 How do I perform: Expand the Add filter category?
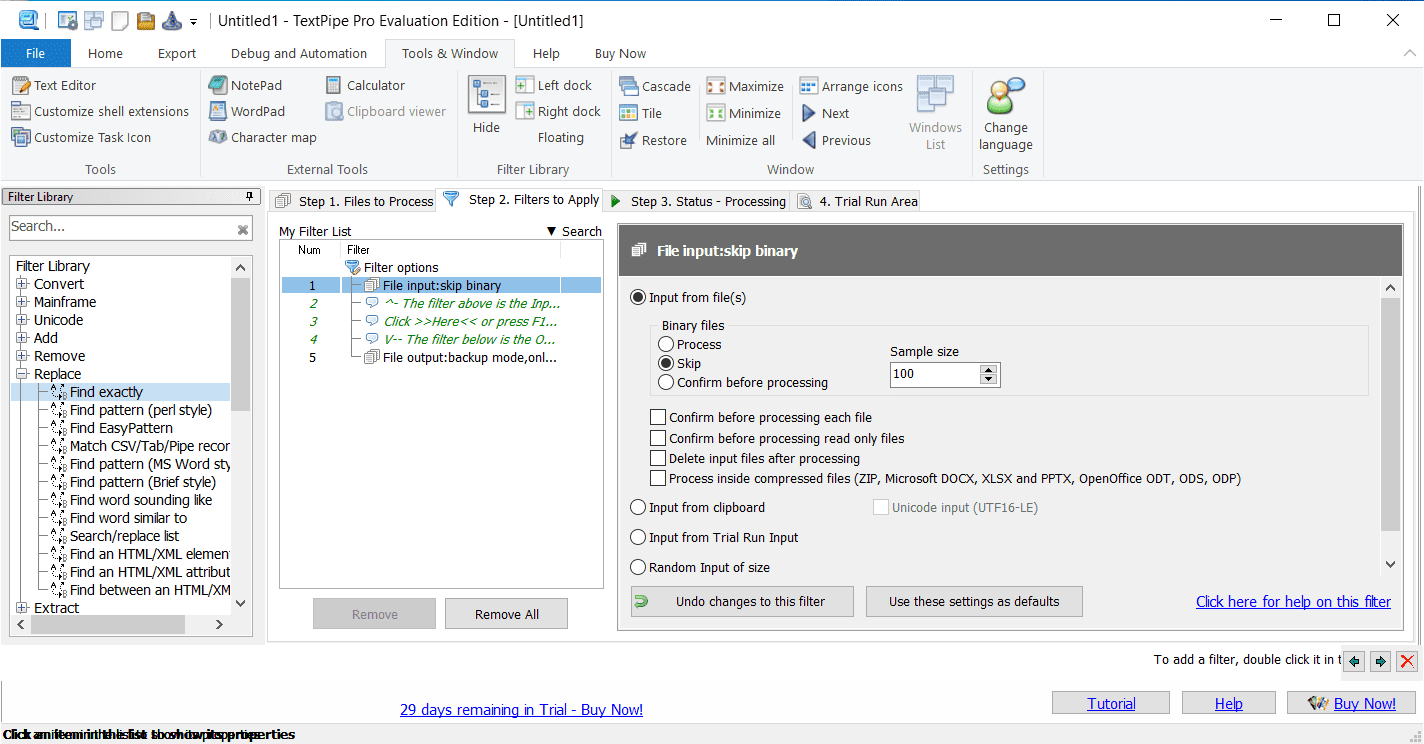point(22,338)
